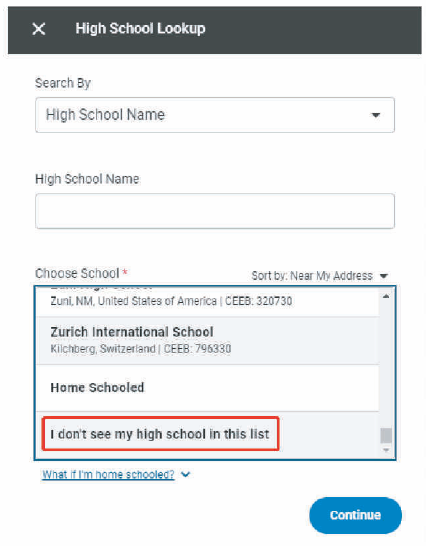Select the Zuni, NM school entry

point(208,302)
